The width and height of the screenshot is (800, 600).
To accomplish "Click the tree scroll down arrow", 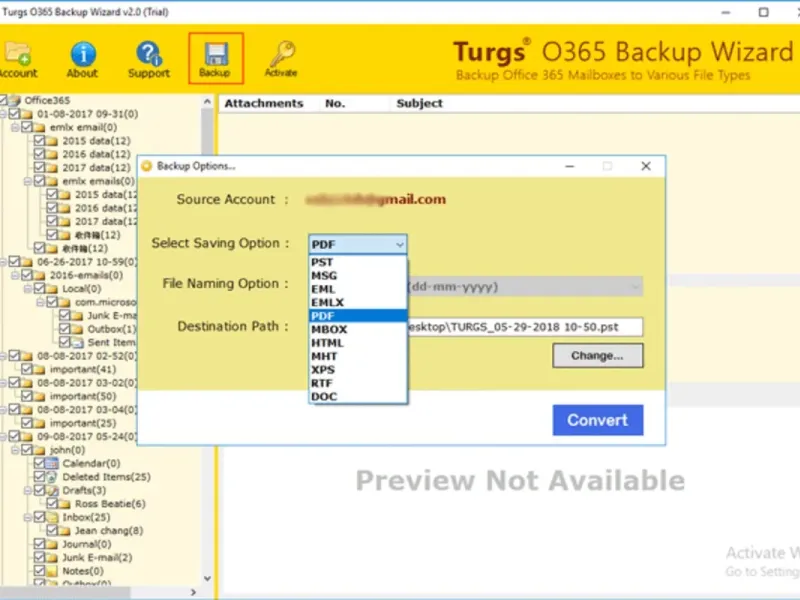I will 207,578.
